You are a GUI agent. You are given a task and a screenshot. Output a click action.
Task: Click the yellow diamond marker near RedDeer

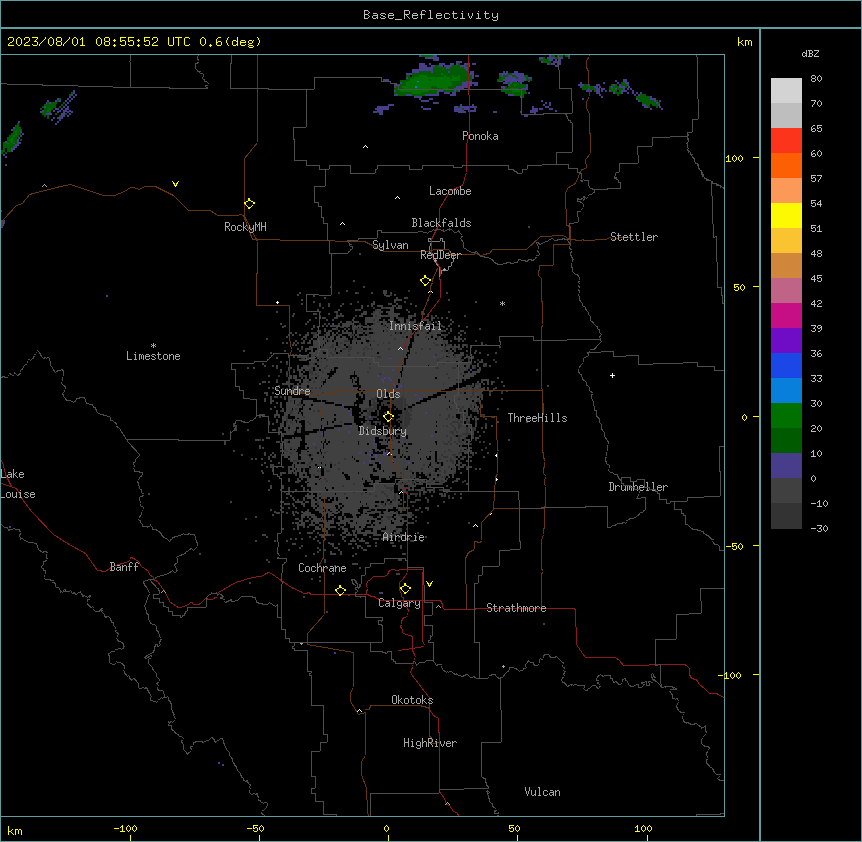pyautogui.click(x=426, y=281)
